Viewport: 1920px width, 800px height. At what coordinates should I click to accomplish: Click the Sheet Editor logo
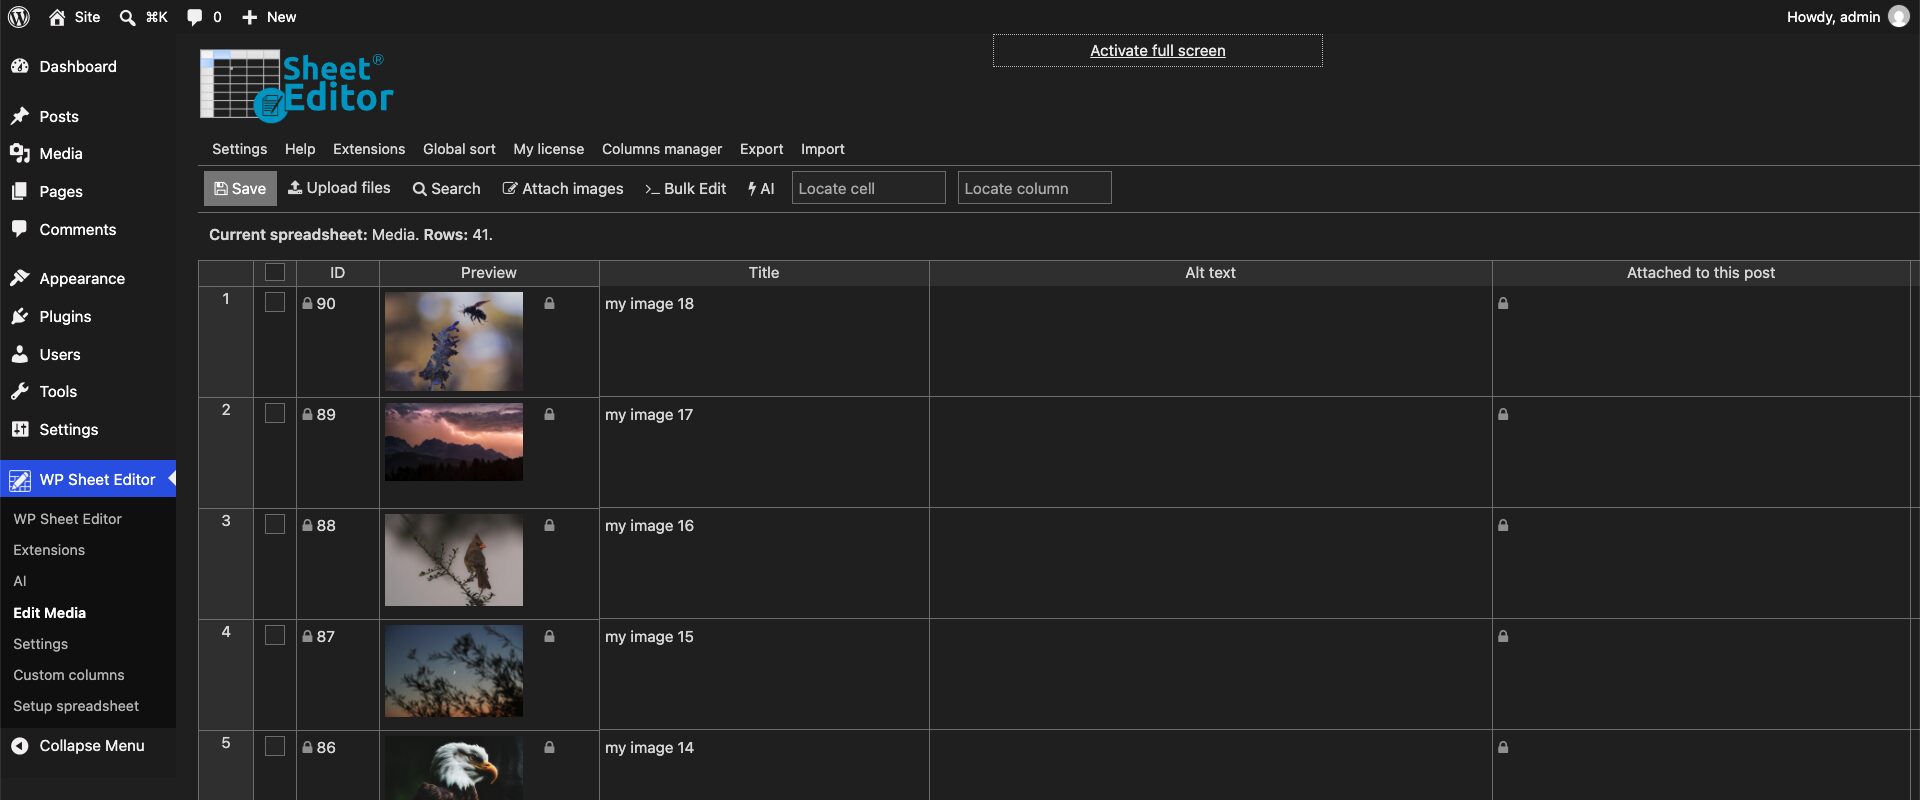pos(297,87)
